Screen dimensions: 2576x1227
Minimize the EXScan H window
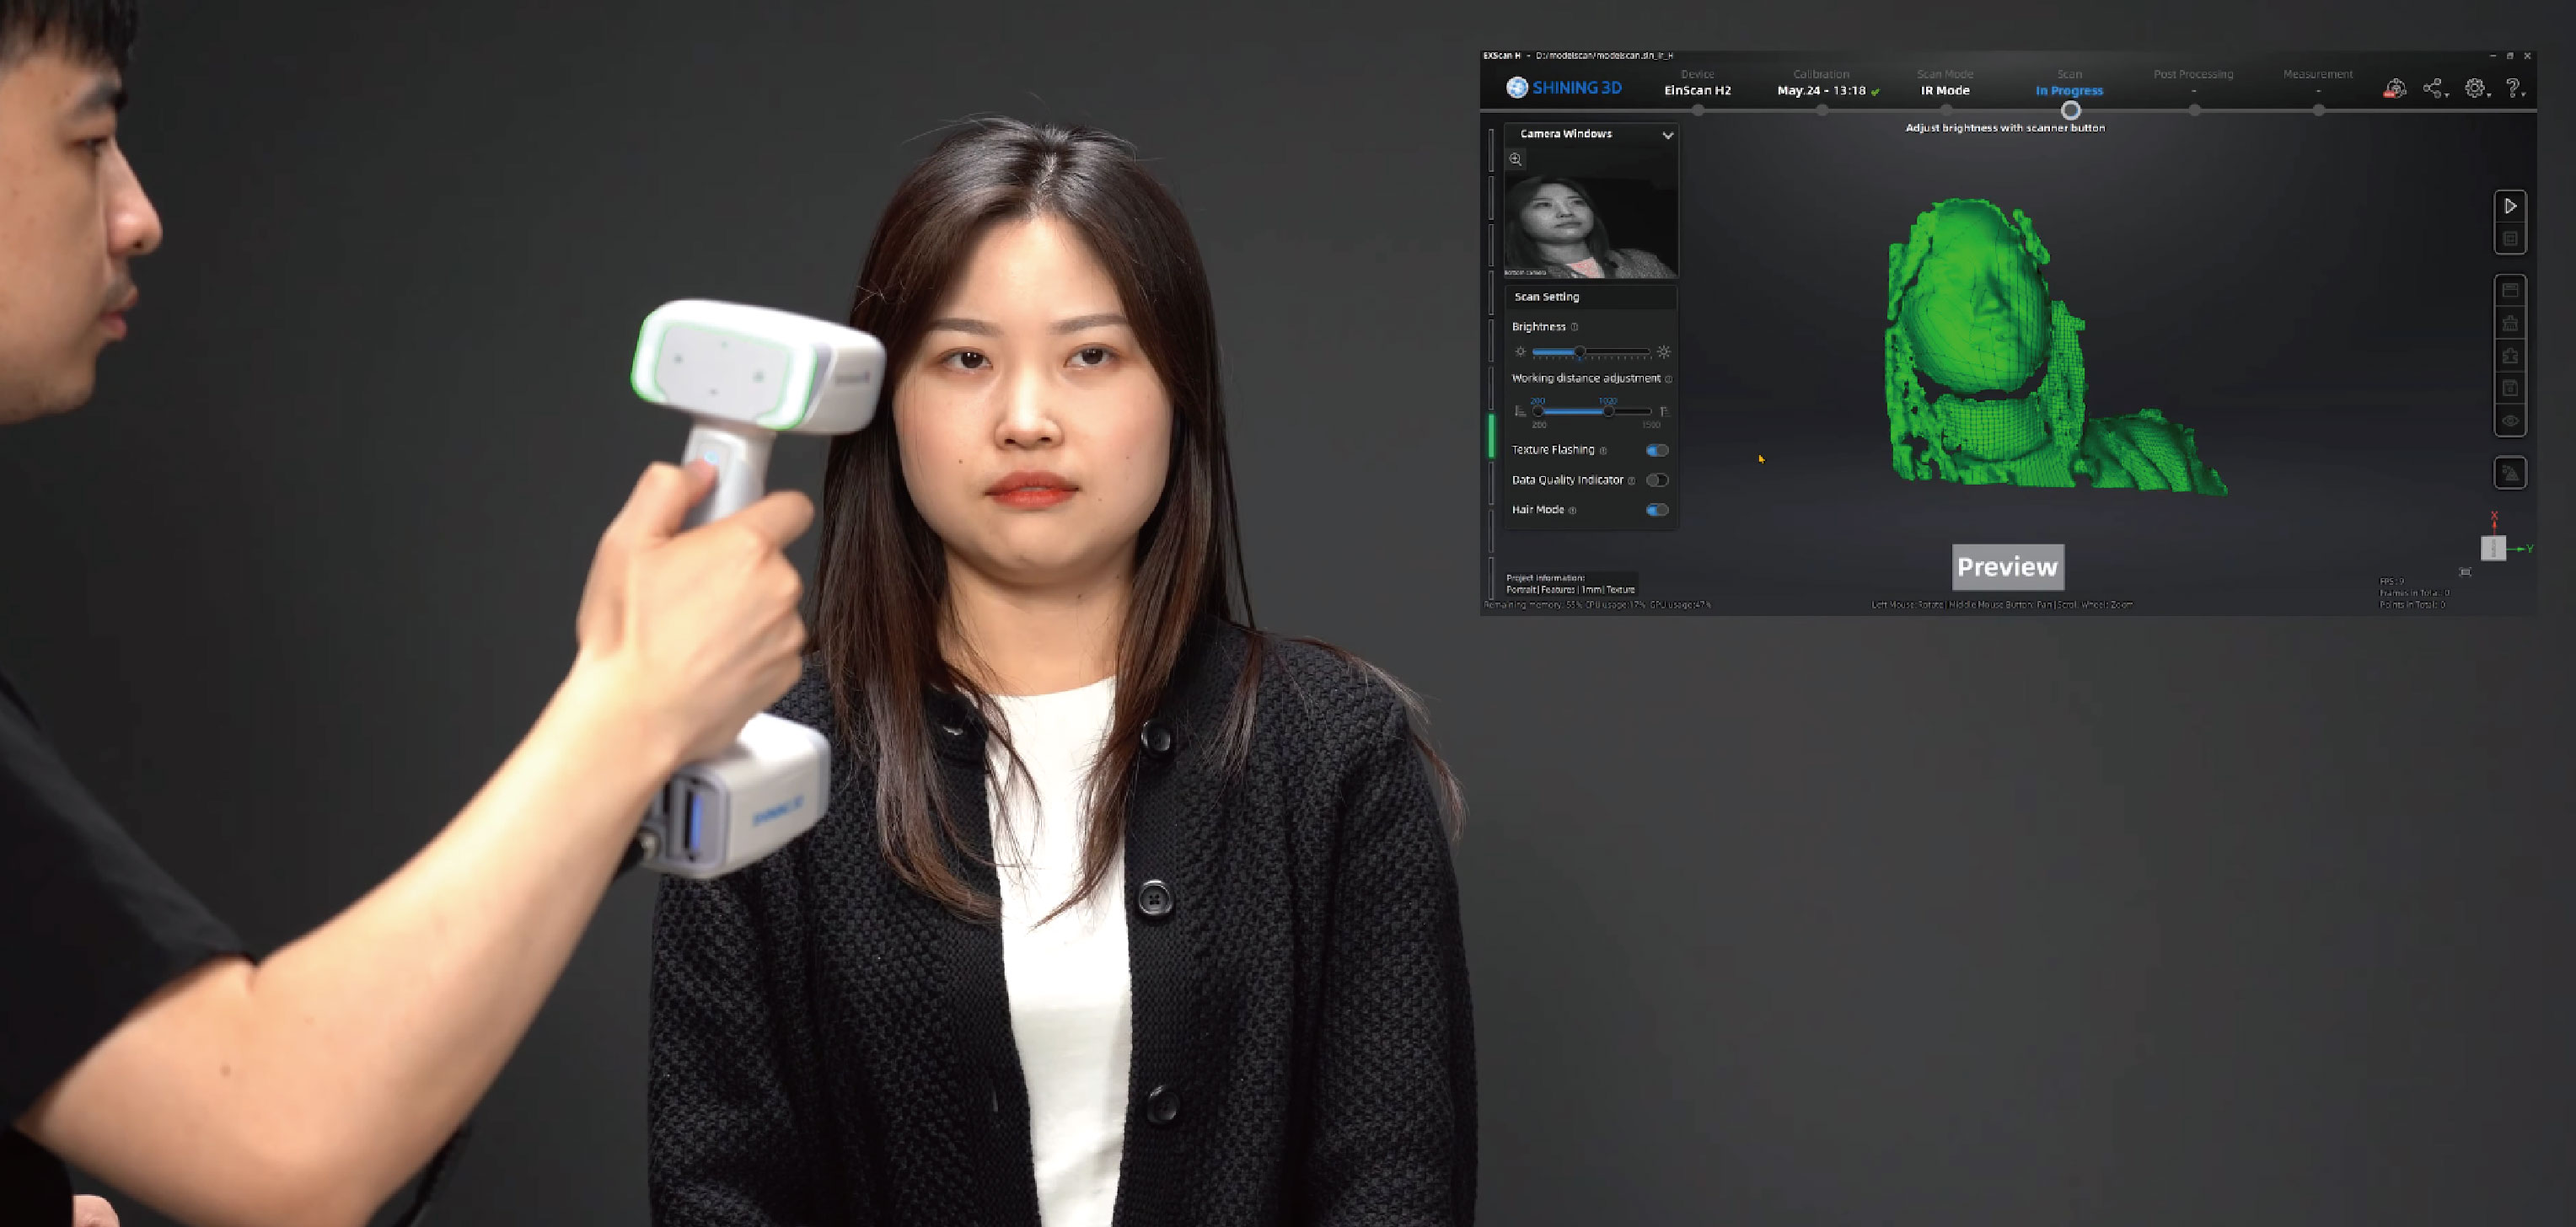2492,56
